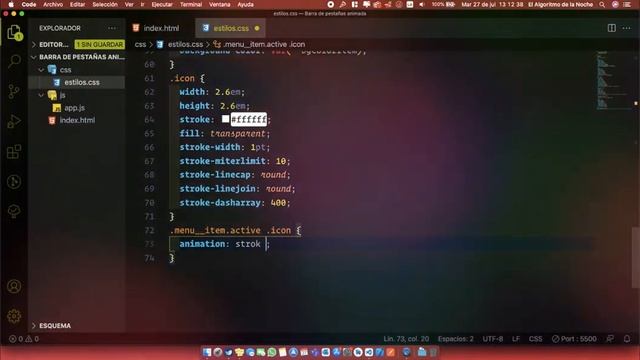Screen dimensions: 640x360
Task: Switch to the estilos.css tab
Action: pyautogui.click(x=231, y=28)
